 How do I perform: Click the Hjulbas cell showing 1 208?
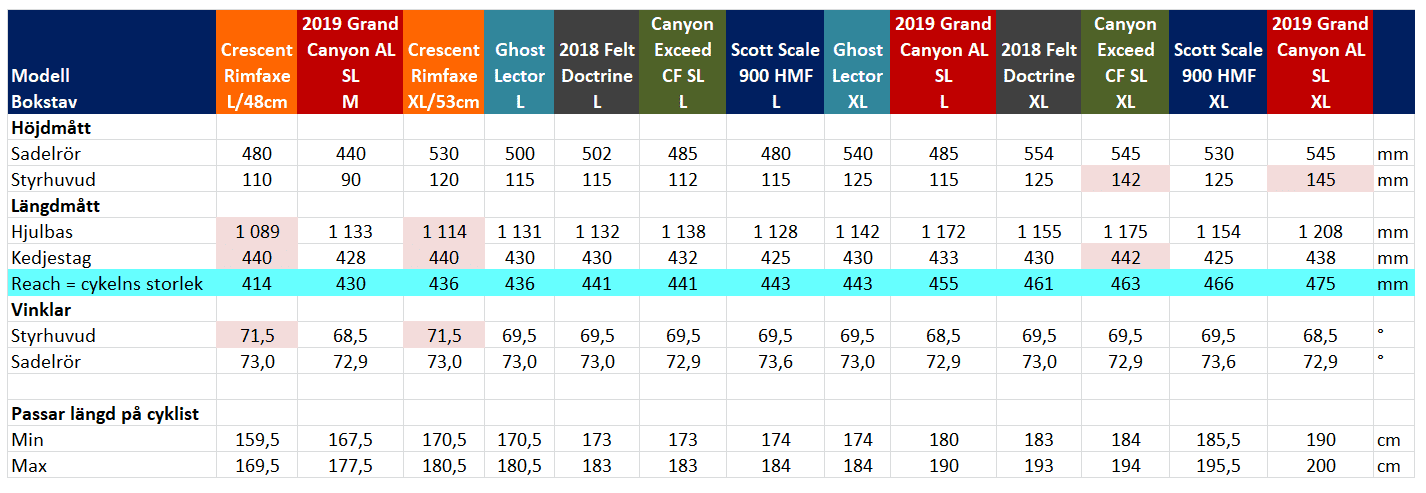[x=1320, y=231]
